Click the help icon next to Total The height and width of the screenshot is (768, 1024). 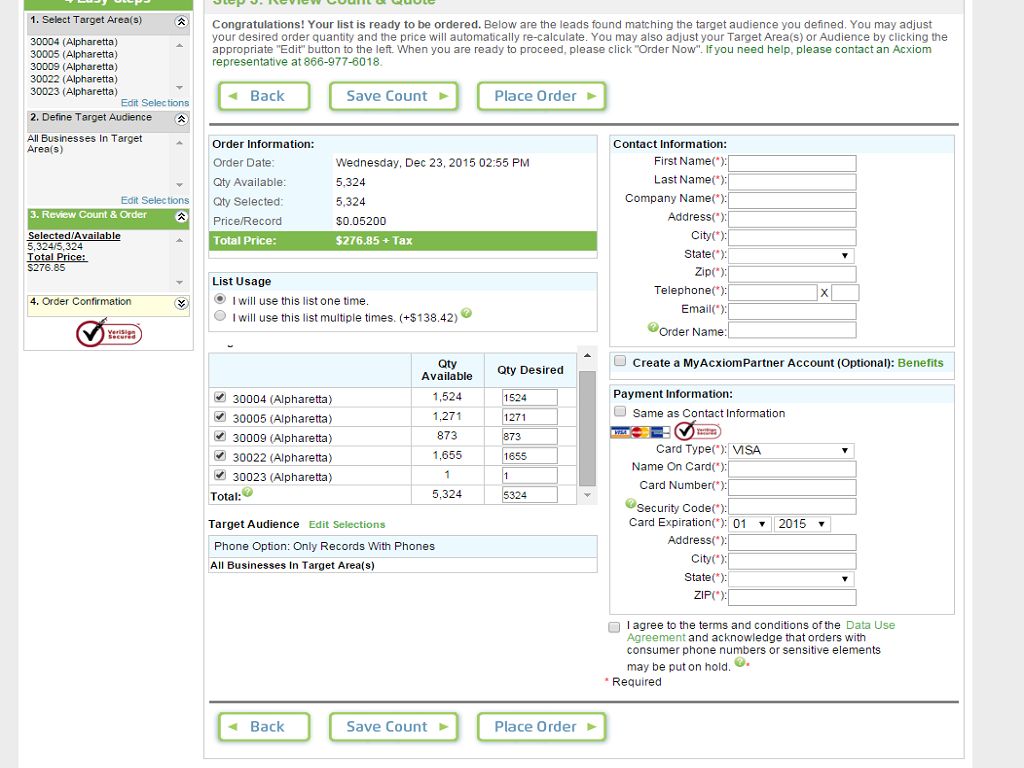pos(248,492)
